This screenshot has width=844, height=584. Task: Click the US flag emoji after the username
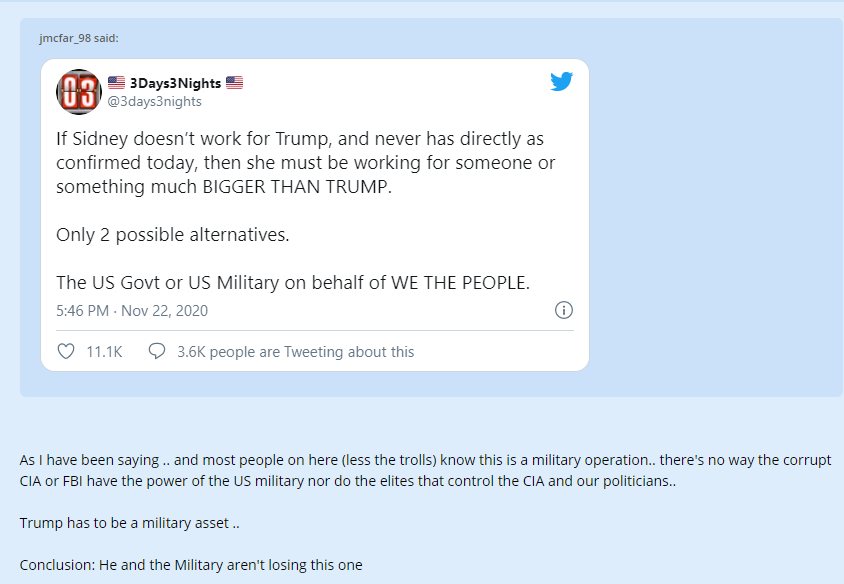click(234, 82)
